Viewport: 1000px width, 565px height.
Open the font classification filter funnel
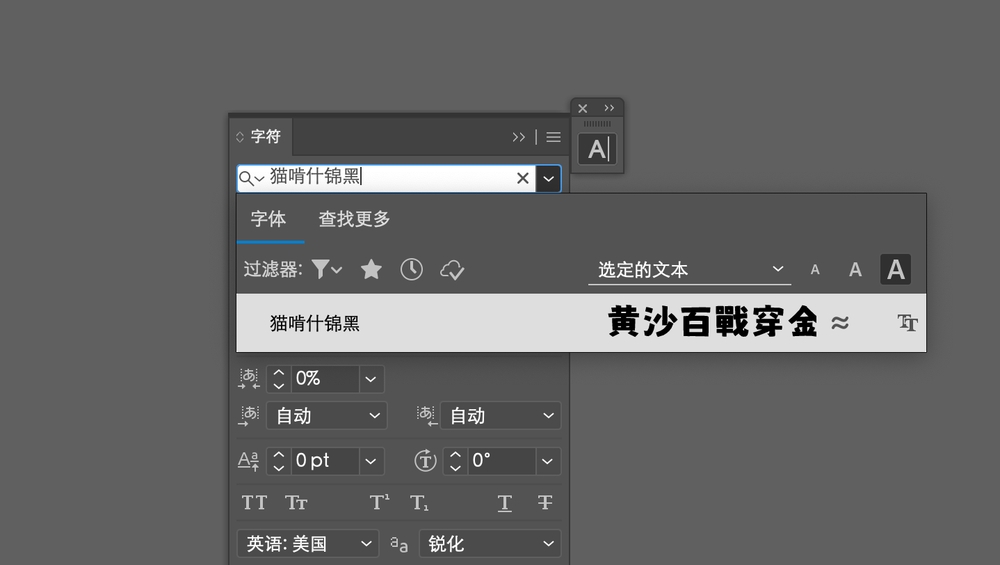[327, 269]
